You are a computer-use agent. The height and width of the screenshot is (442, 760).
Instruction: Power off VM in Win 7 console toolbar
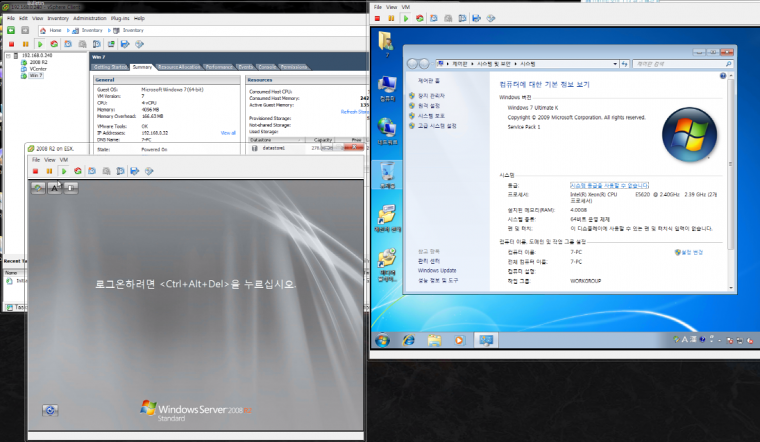pos(377,18)
